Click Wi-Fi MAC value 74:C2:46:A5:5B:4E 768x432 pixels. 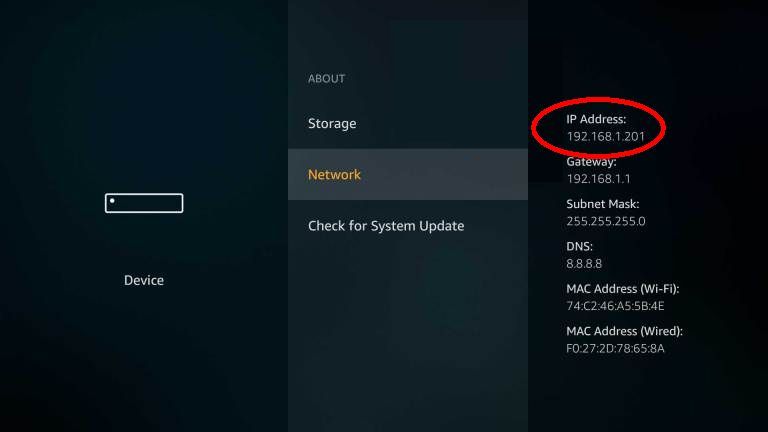615,306
